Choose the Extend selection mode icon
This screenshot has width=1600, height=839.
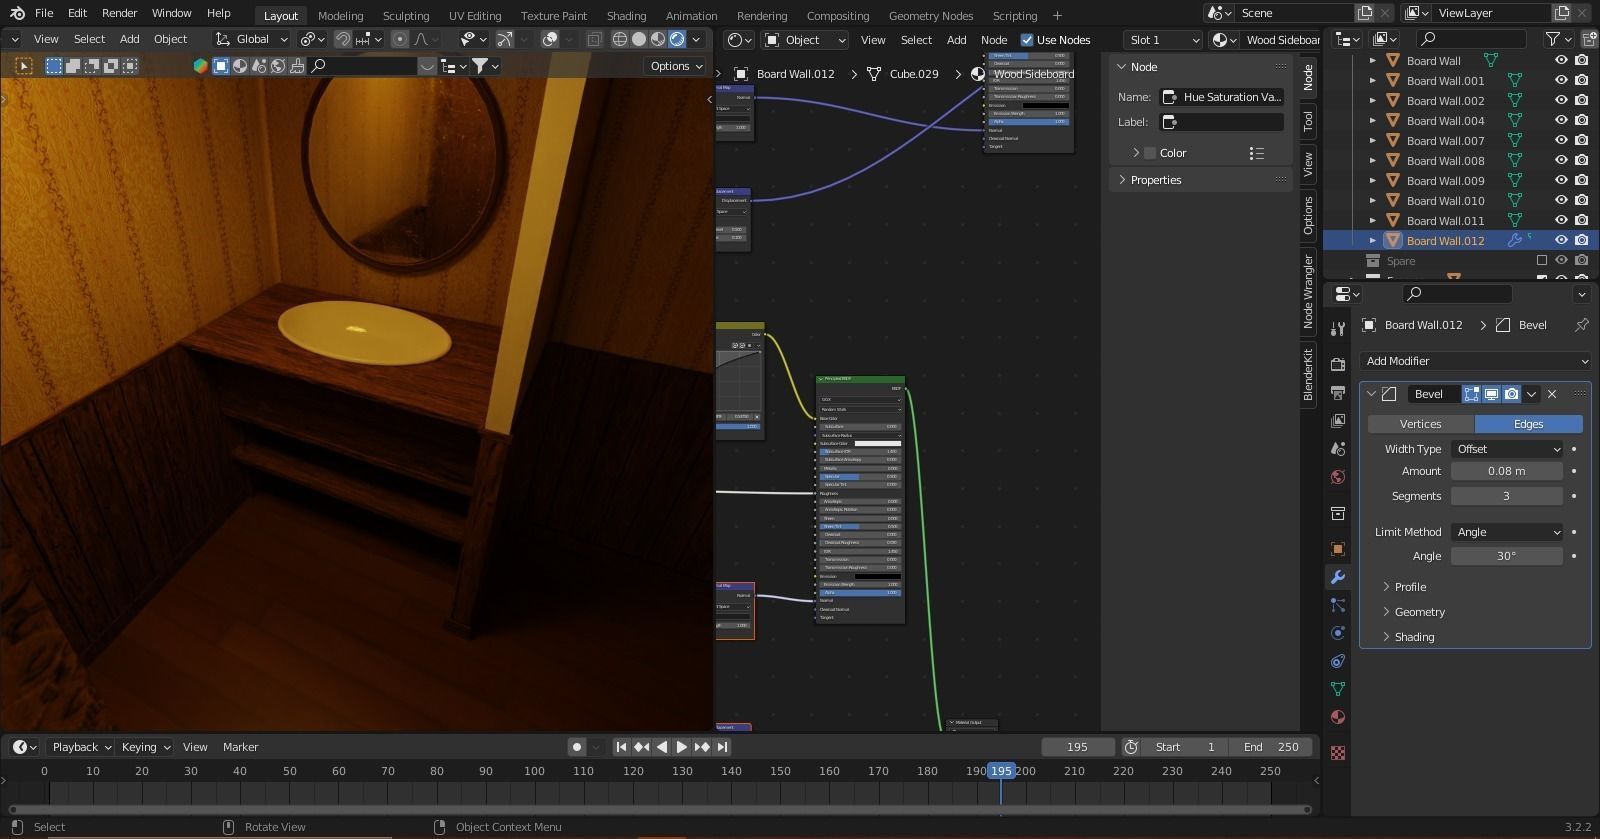[x=73, y=66]
